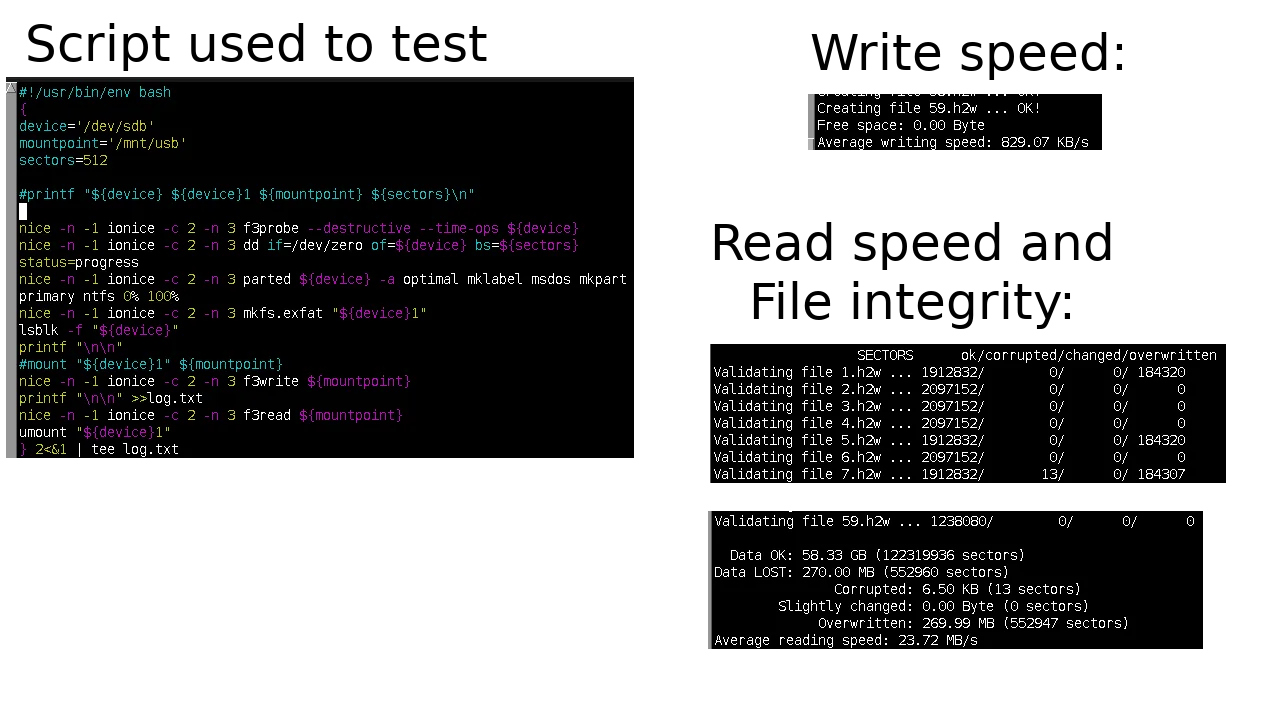
Task: Select the commented "#mount" line
Action: (x=151, y=364)
